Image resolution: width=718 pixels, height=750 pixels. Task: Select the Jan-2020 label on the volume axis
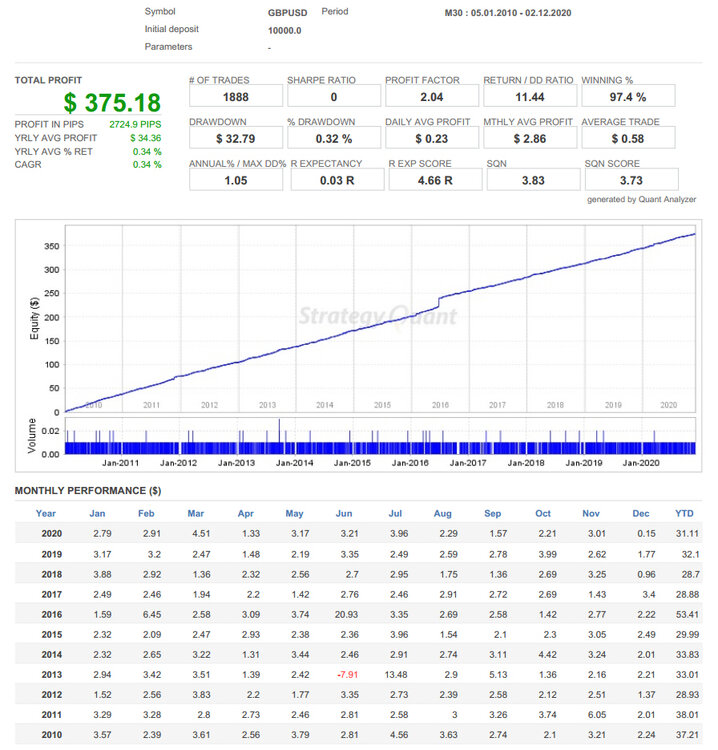(x=641, y=463)
